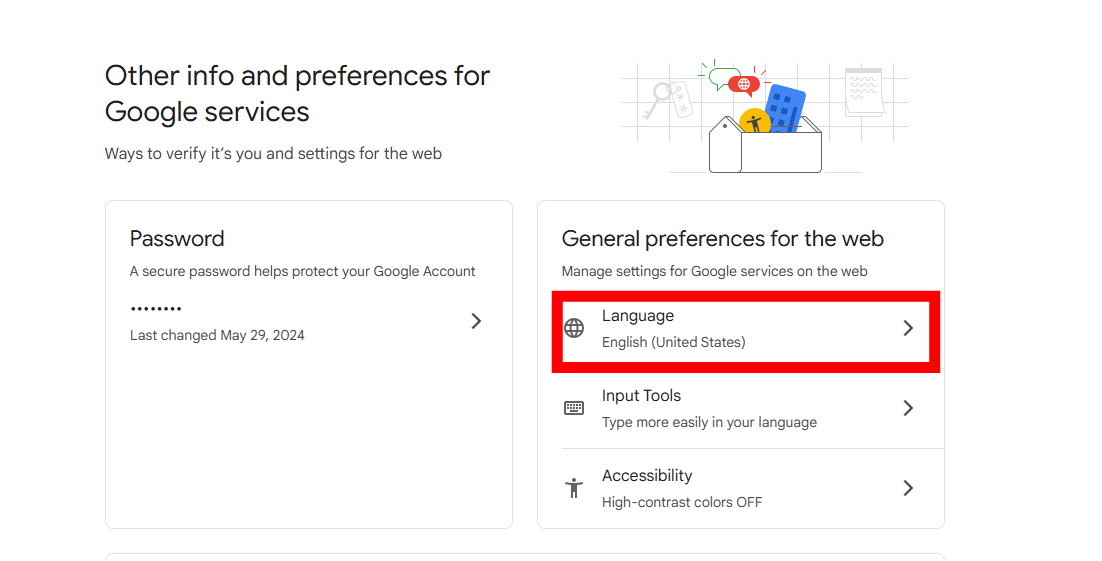Open the Input Tools label
This screenshot has height=561, width=1102.
pyautogui.click(x=641, y=396)
